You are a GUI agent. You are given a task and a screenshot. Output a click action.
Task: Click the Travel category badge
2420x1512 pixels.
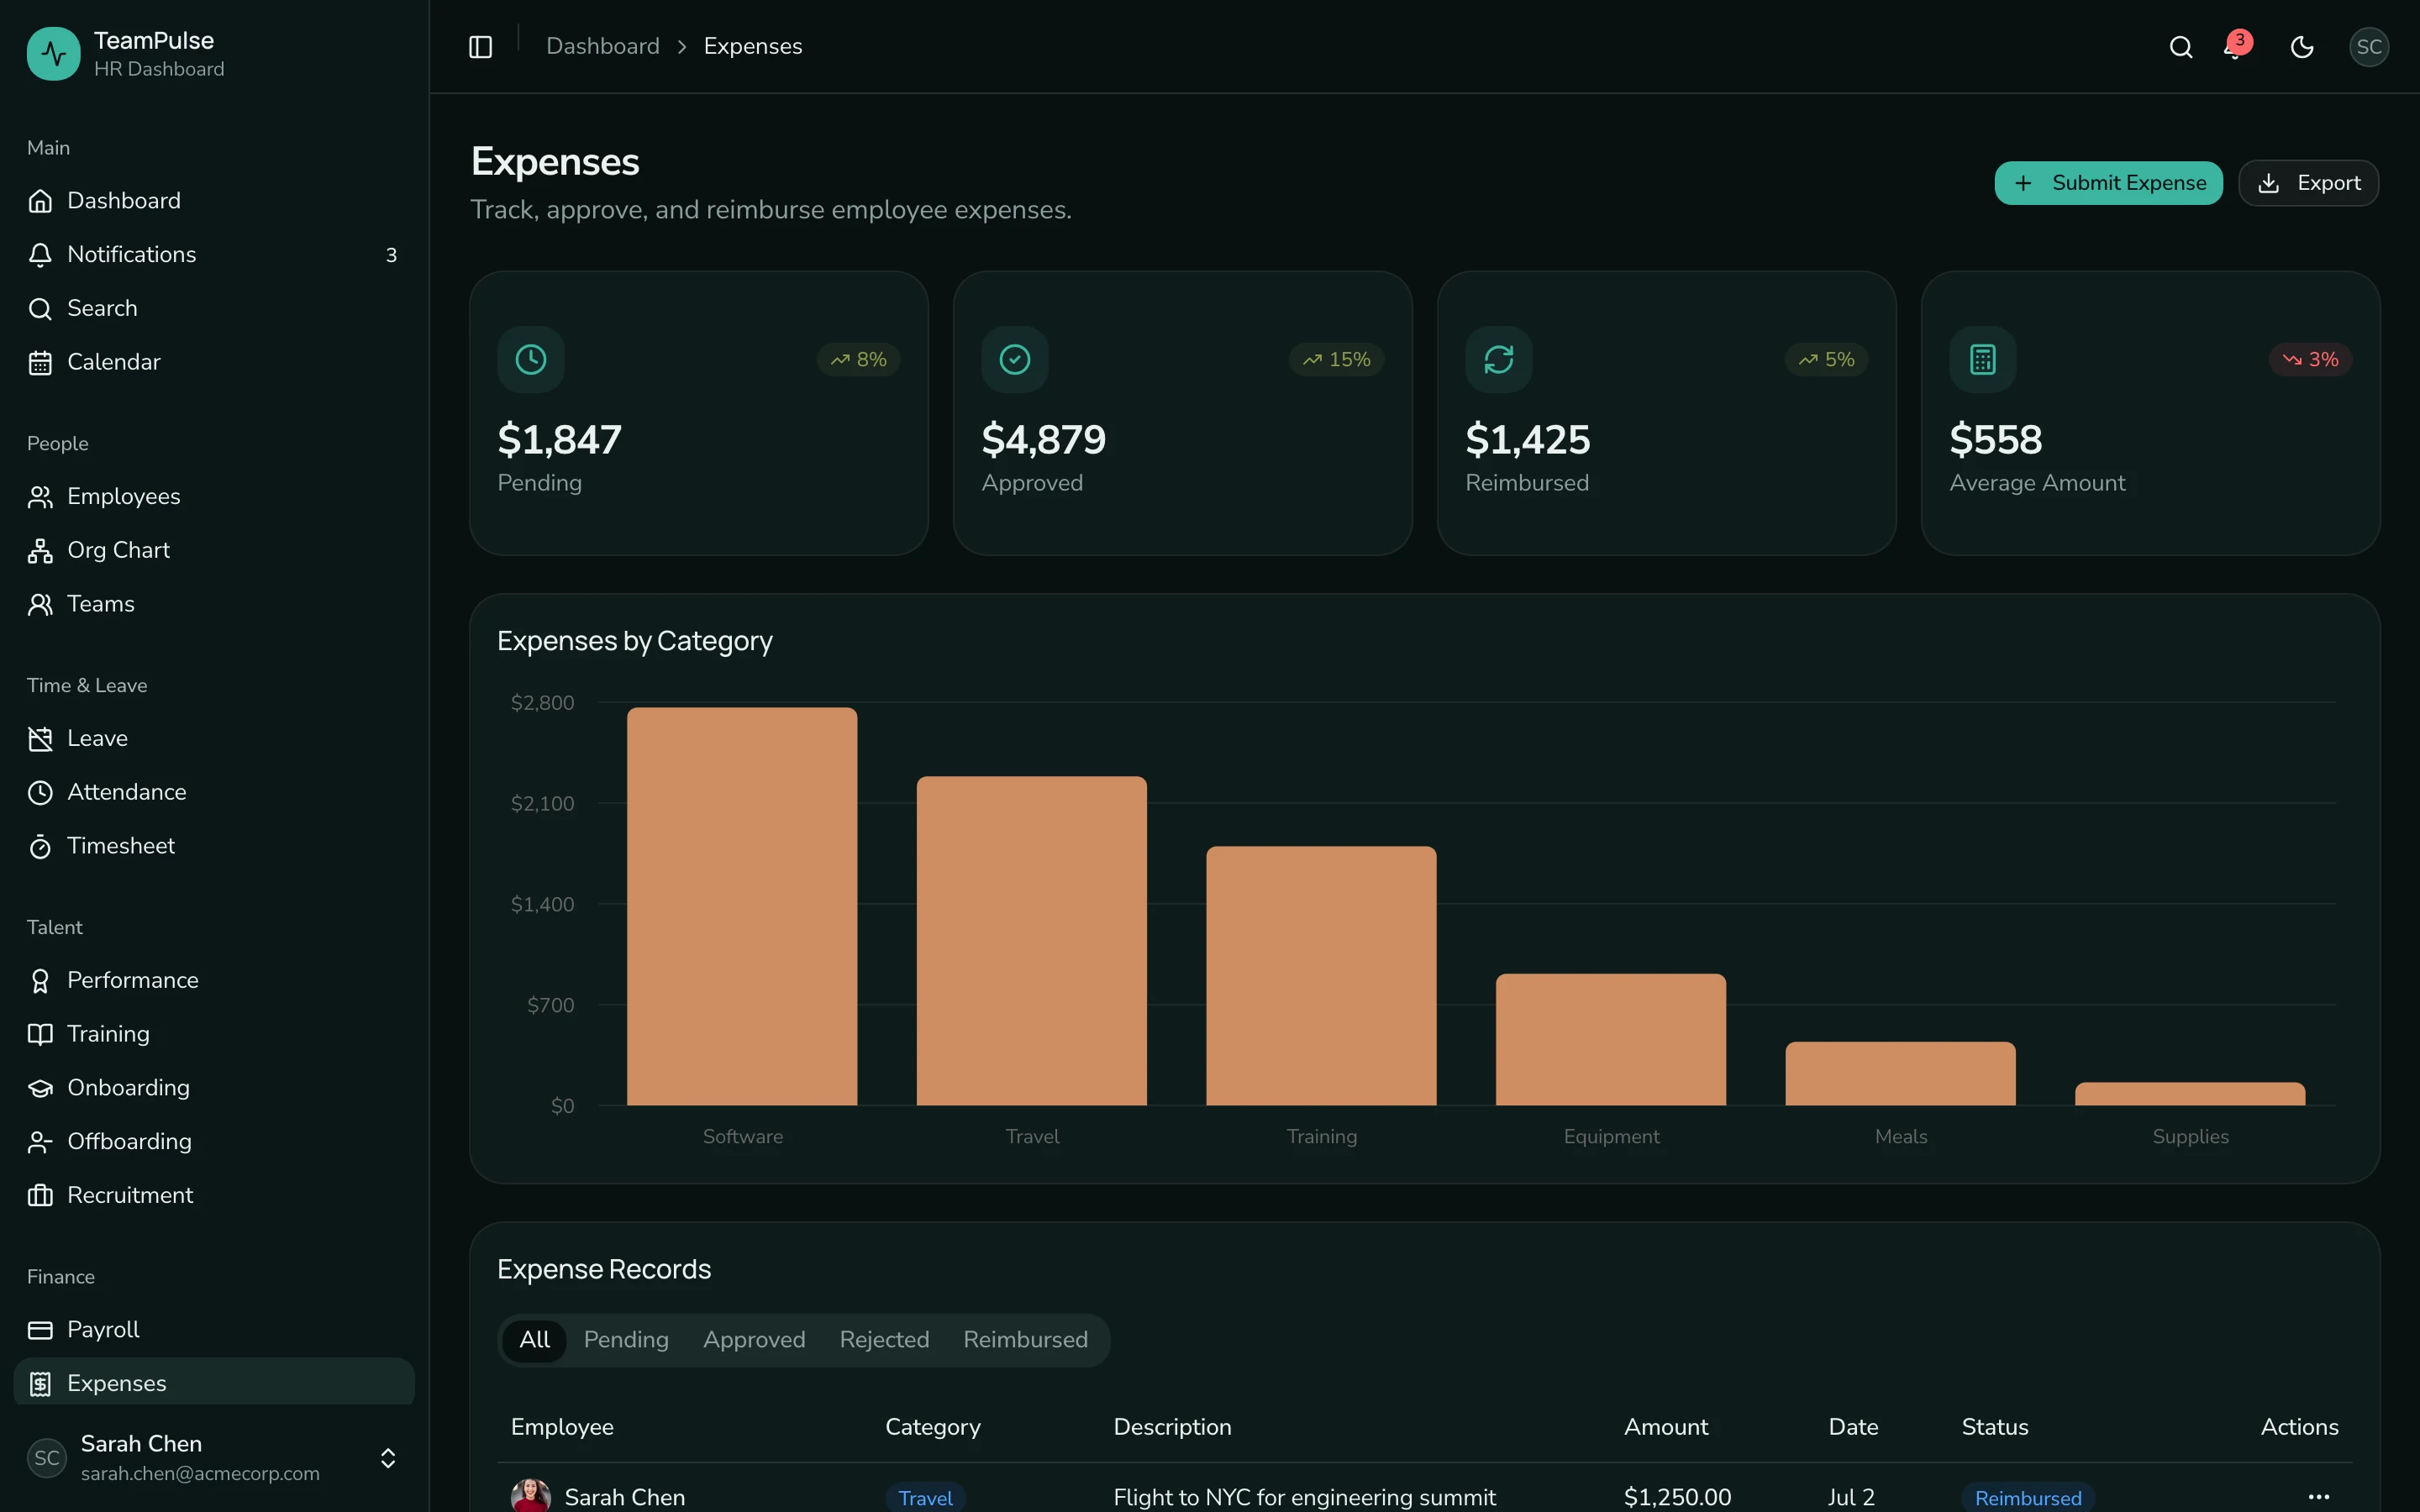[925, 1497]
